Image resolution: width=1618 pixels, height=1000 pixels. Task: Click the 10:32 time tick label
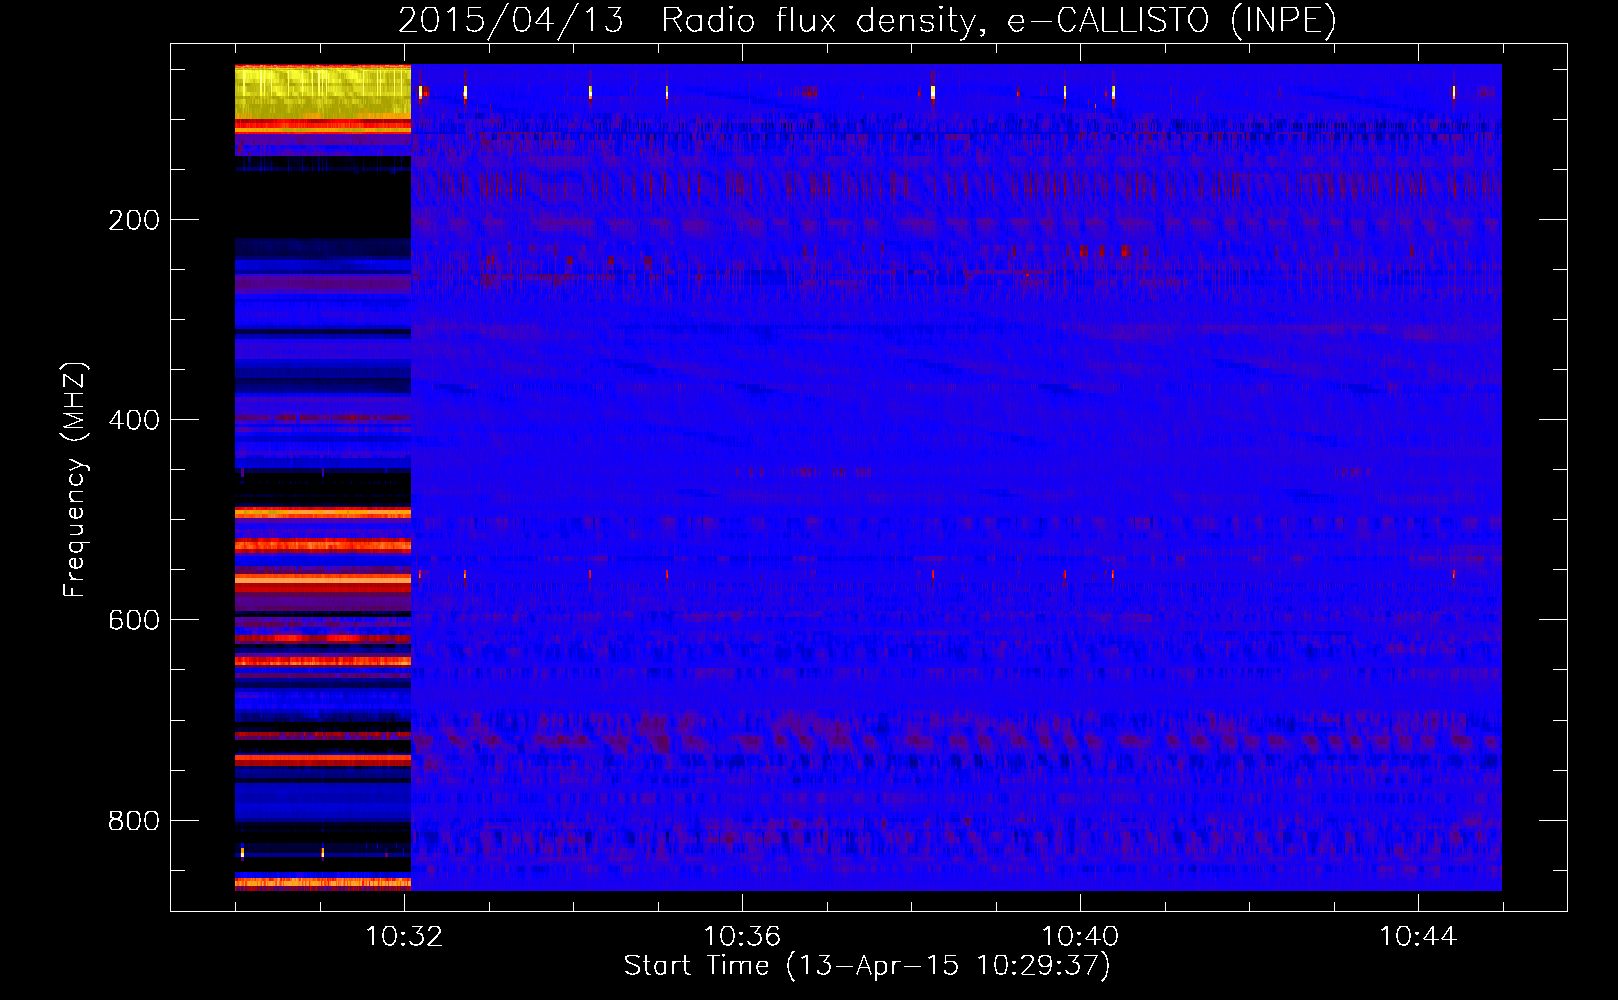(x=404, y=937)
